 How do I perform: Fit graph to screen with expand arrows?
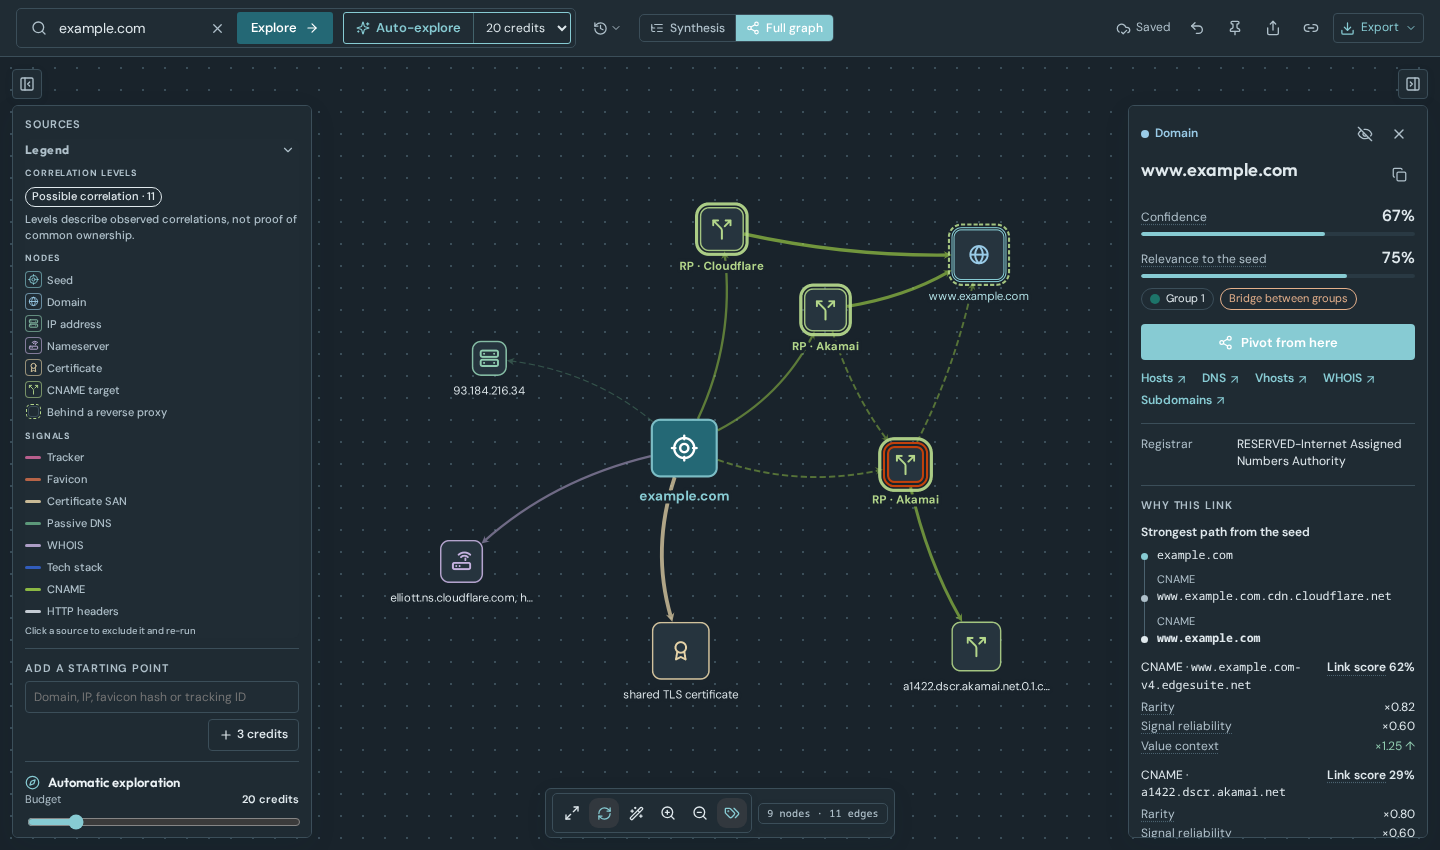(x=572, y=813)
